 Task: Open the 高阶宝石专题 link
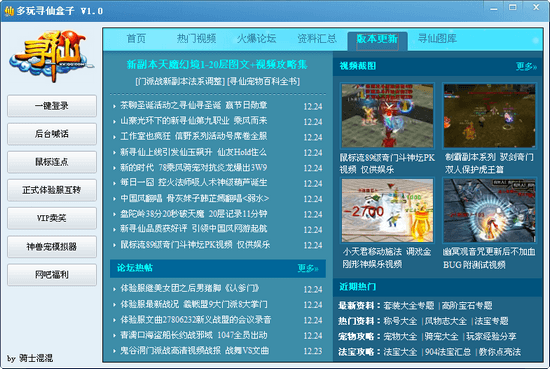467,306
